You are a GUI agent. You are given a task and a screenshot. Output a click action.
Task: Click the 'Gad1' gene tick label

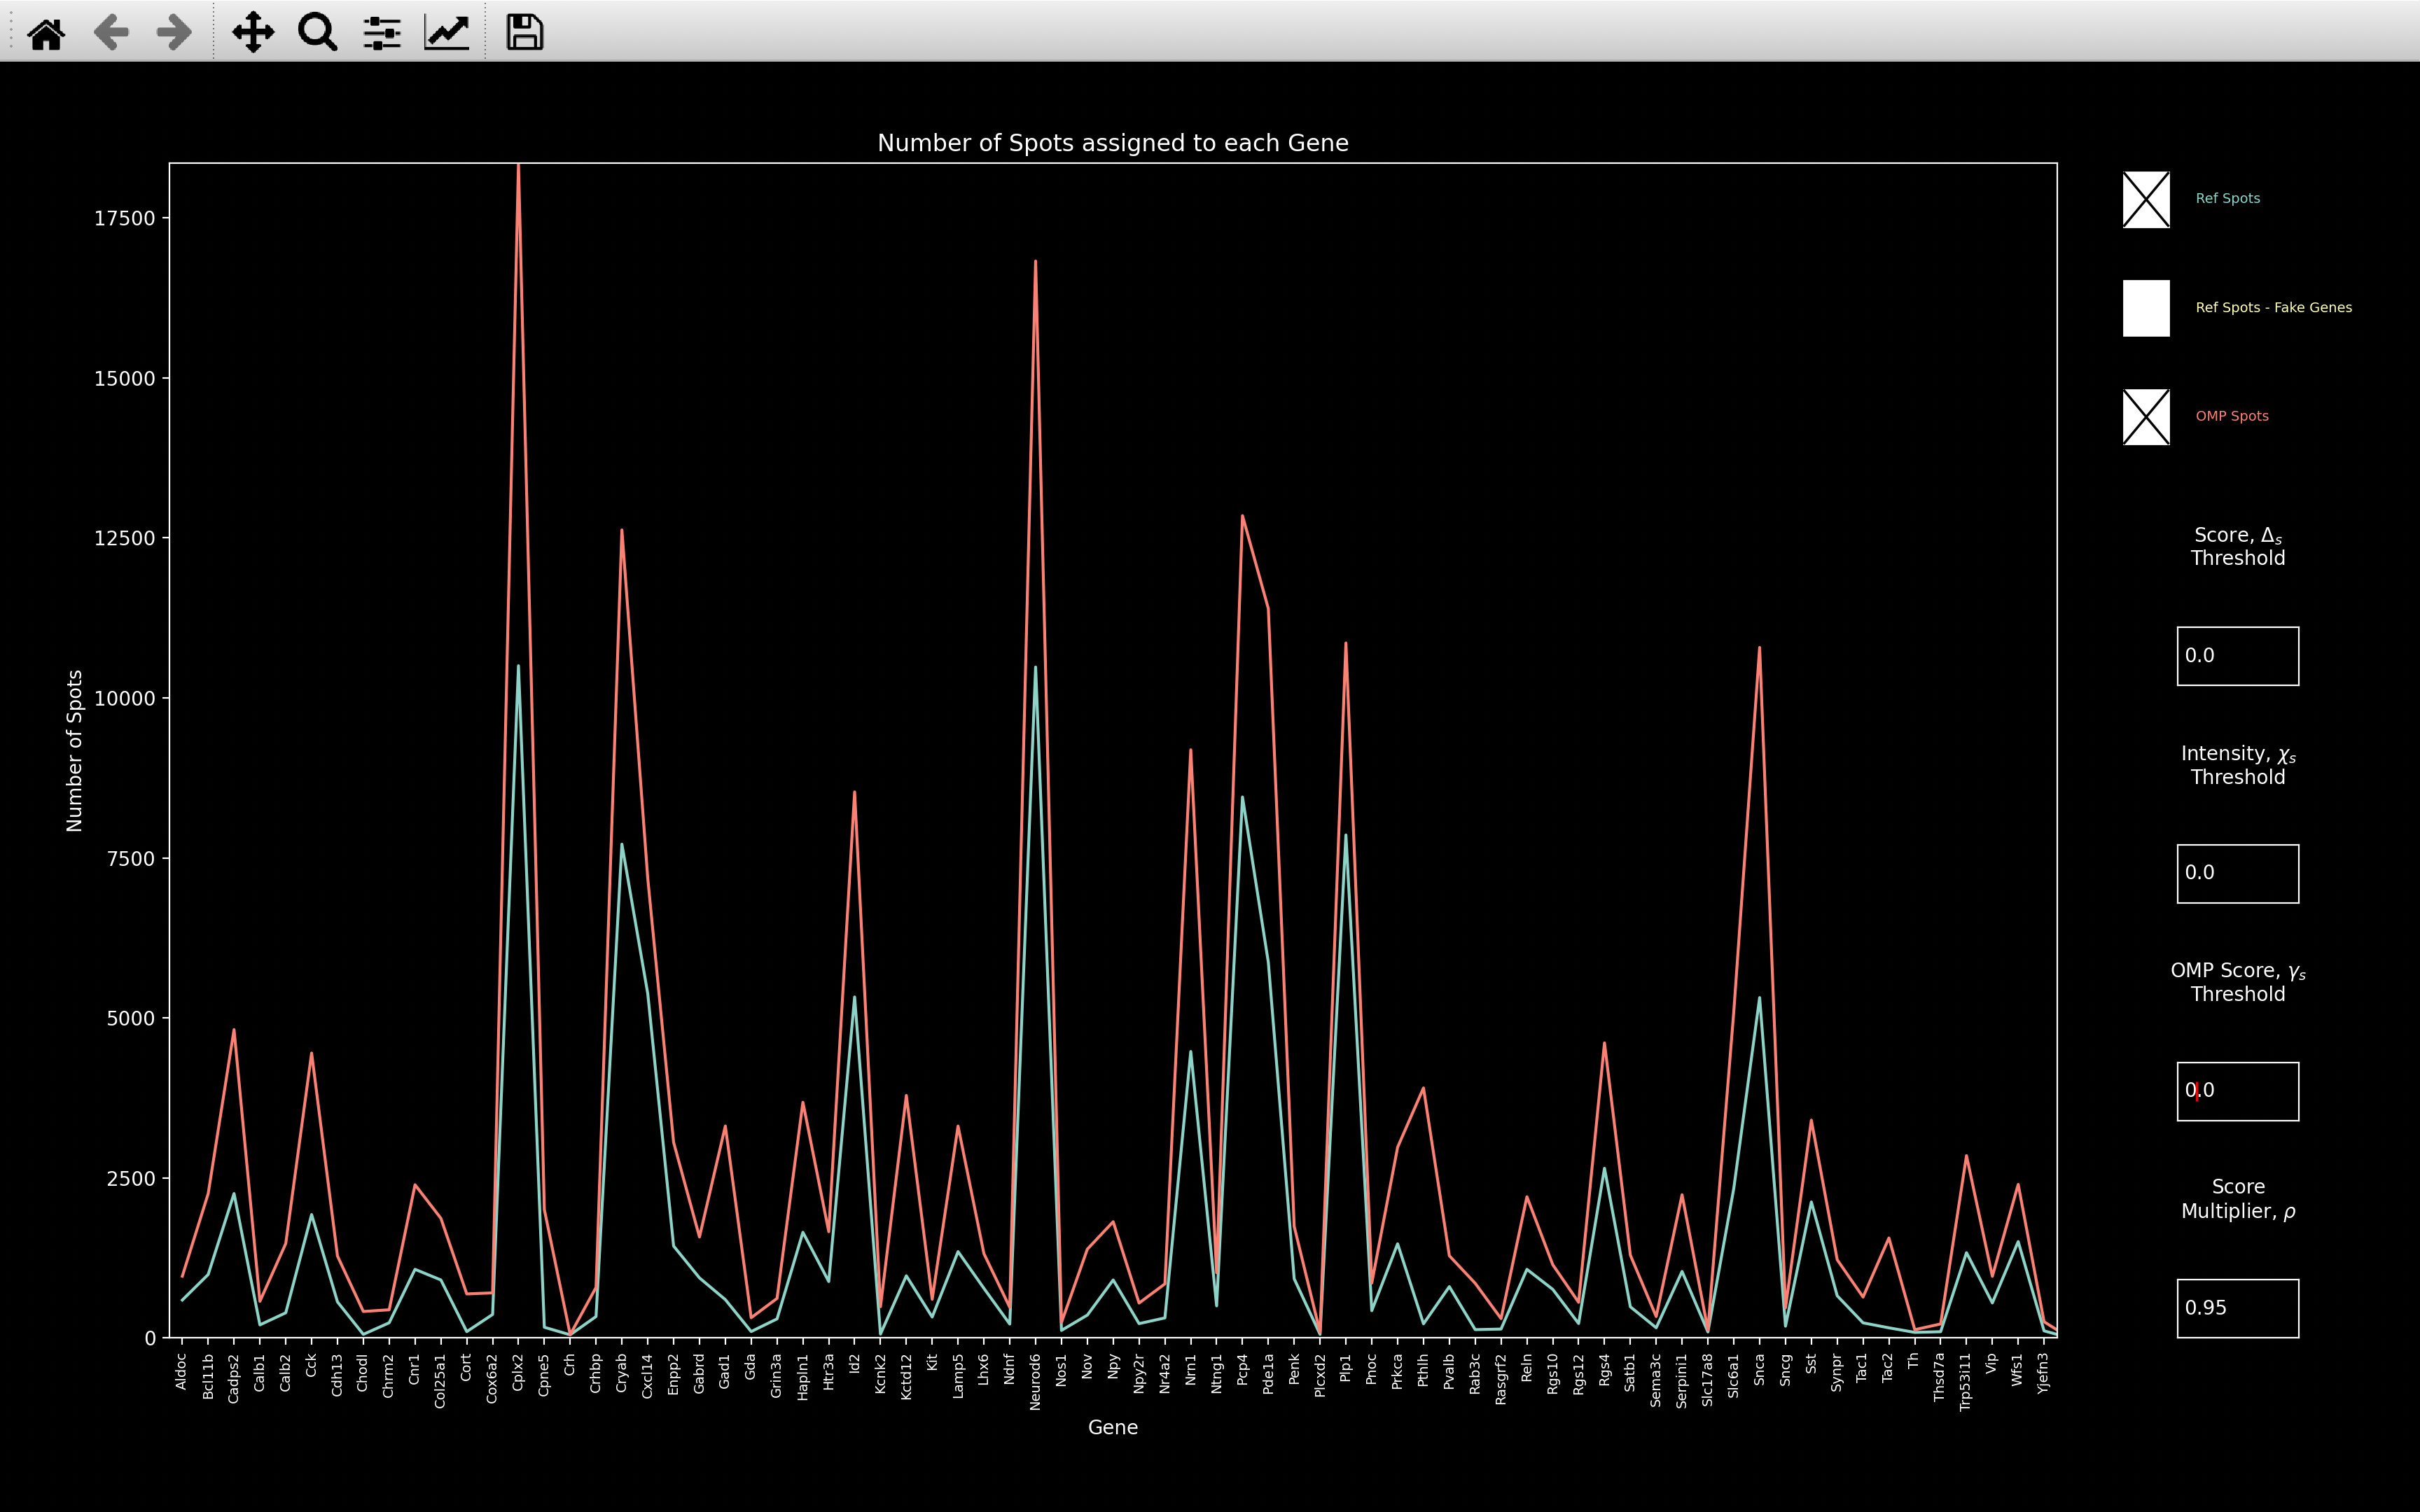pyautogui.click(x=725, y=1369)
